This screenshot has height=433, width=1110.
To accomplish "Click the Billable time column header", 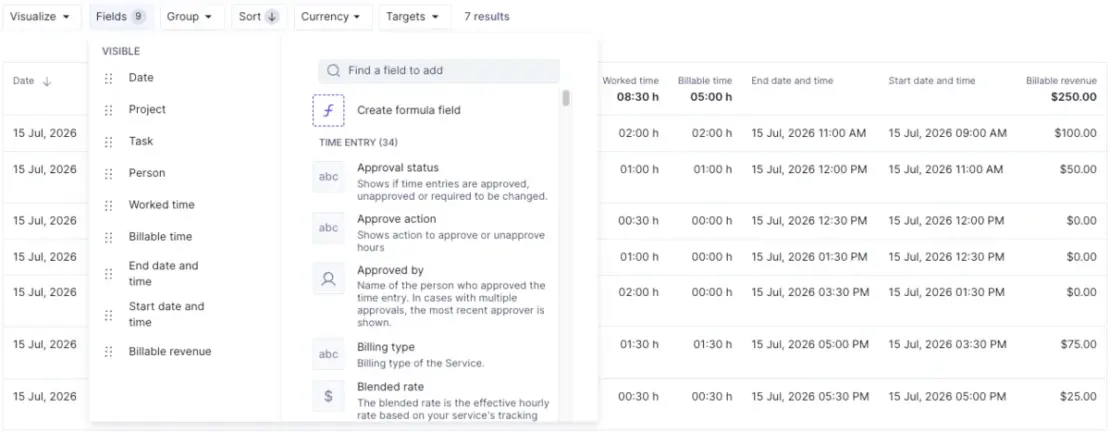I will coord(704,81).
